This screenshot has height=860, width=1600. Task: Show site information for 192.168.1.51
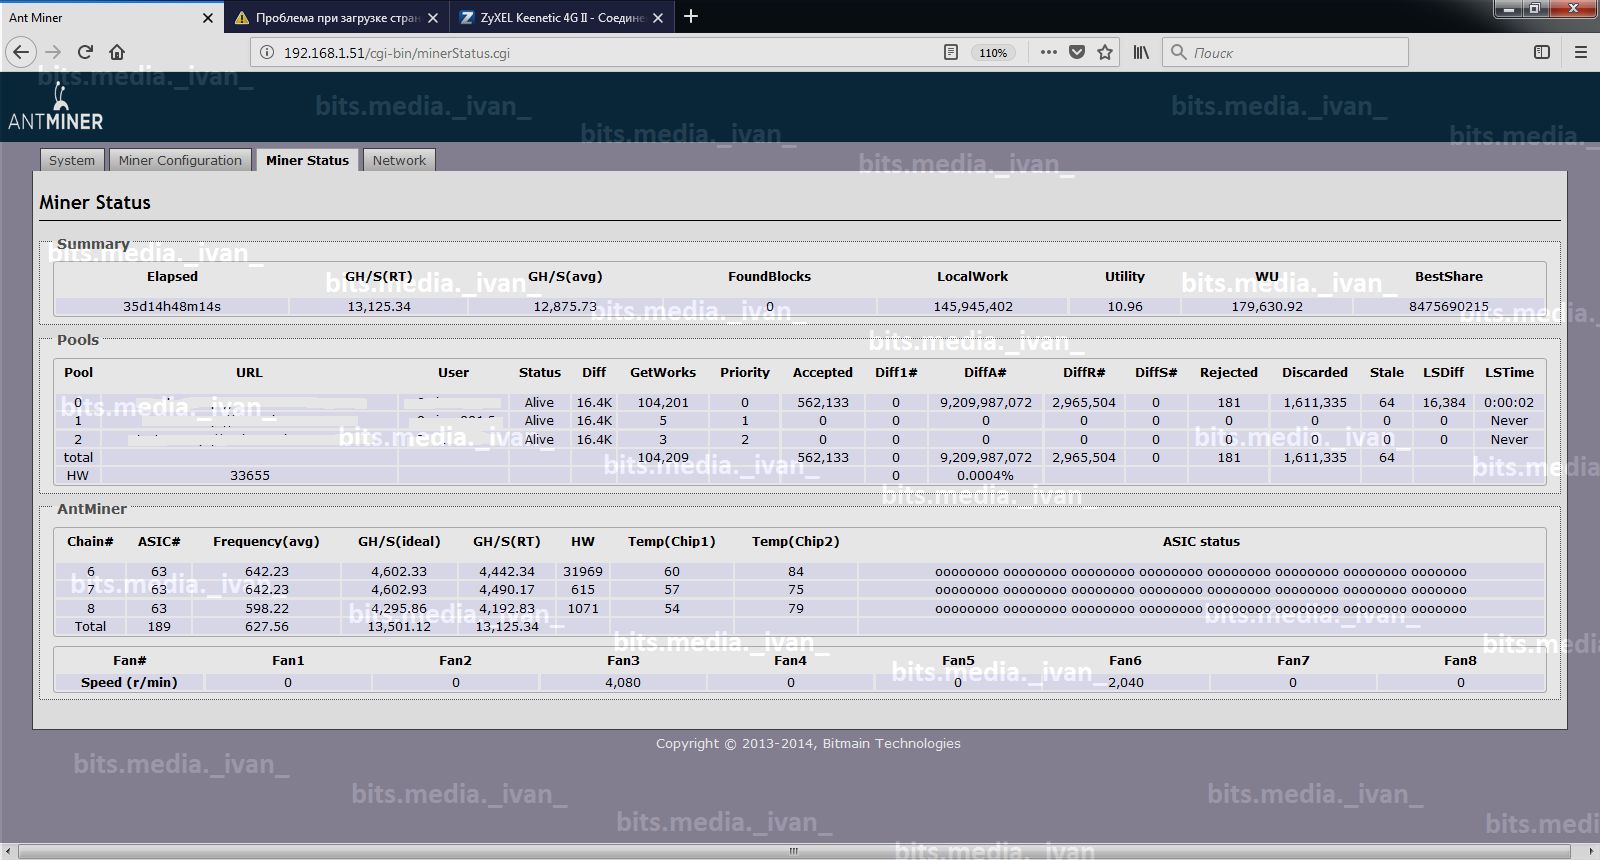pos(267,52)
